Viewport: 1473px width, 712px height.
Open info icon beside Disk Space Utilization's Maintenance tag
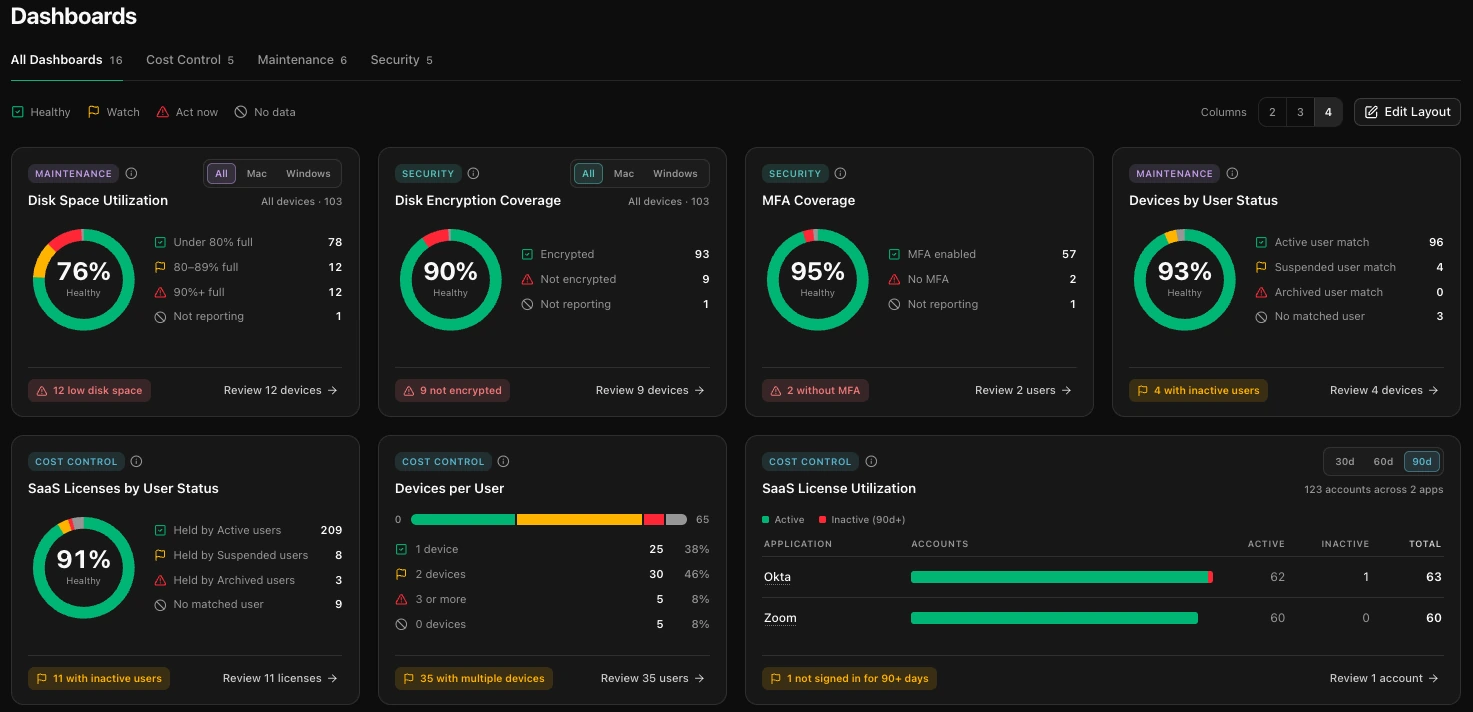tap(131, 174)
